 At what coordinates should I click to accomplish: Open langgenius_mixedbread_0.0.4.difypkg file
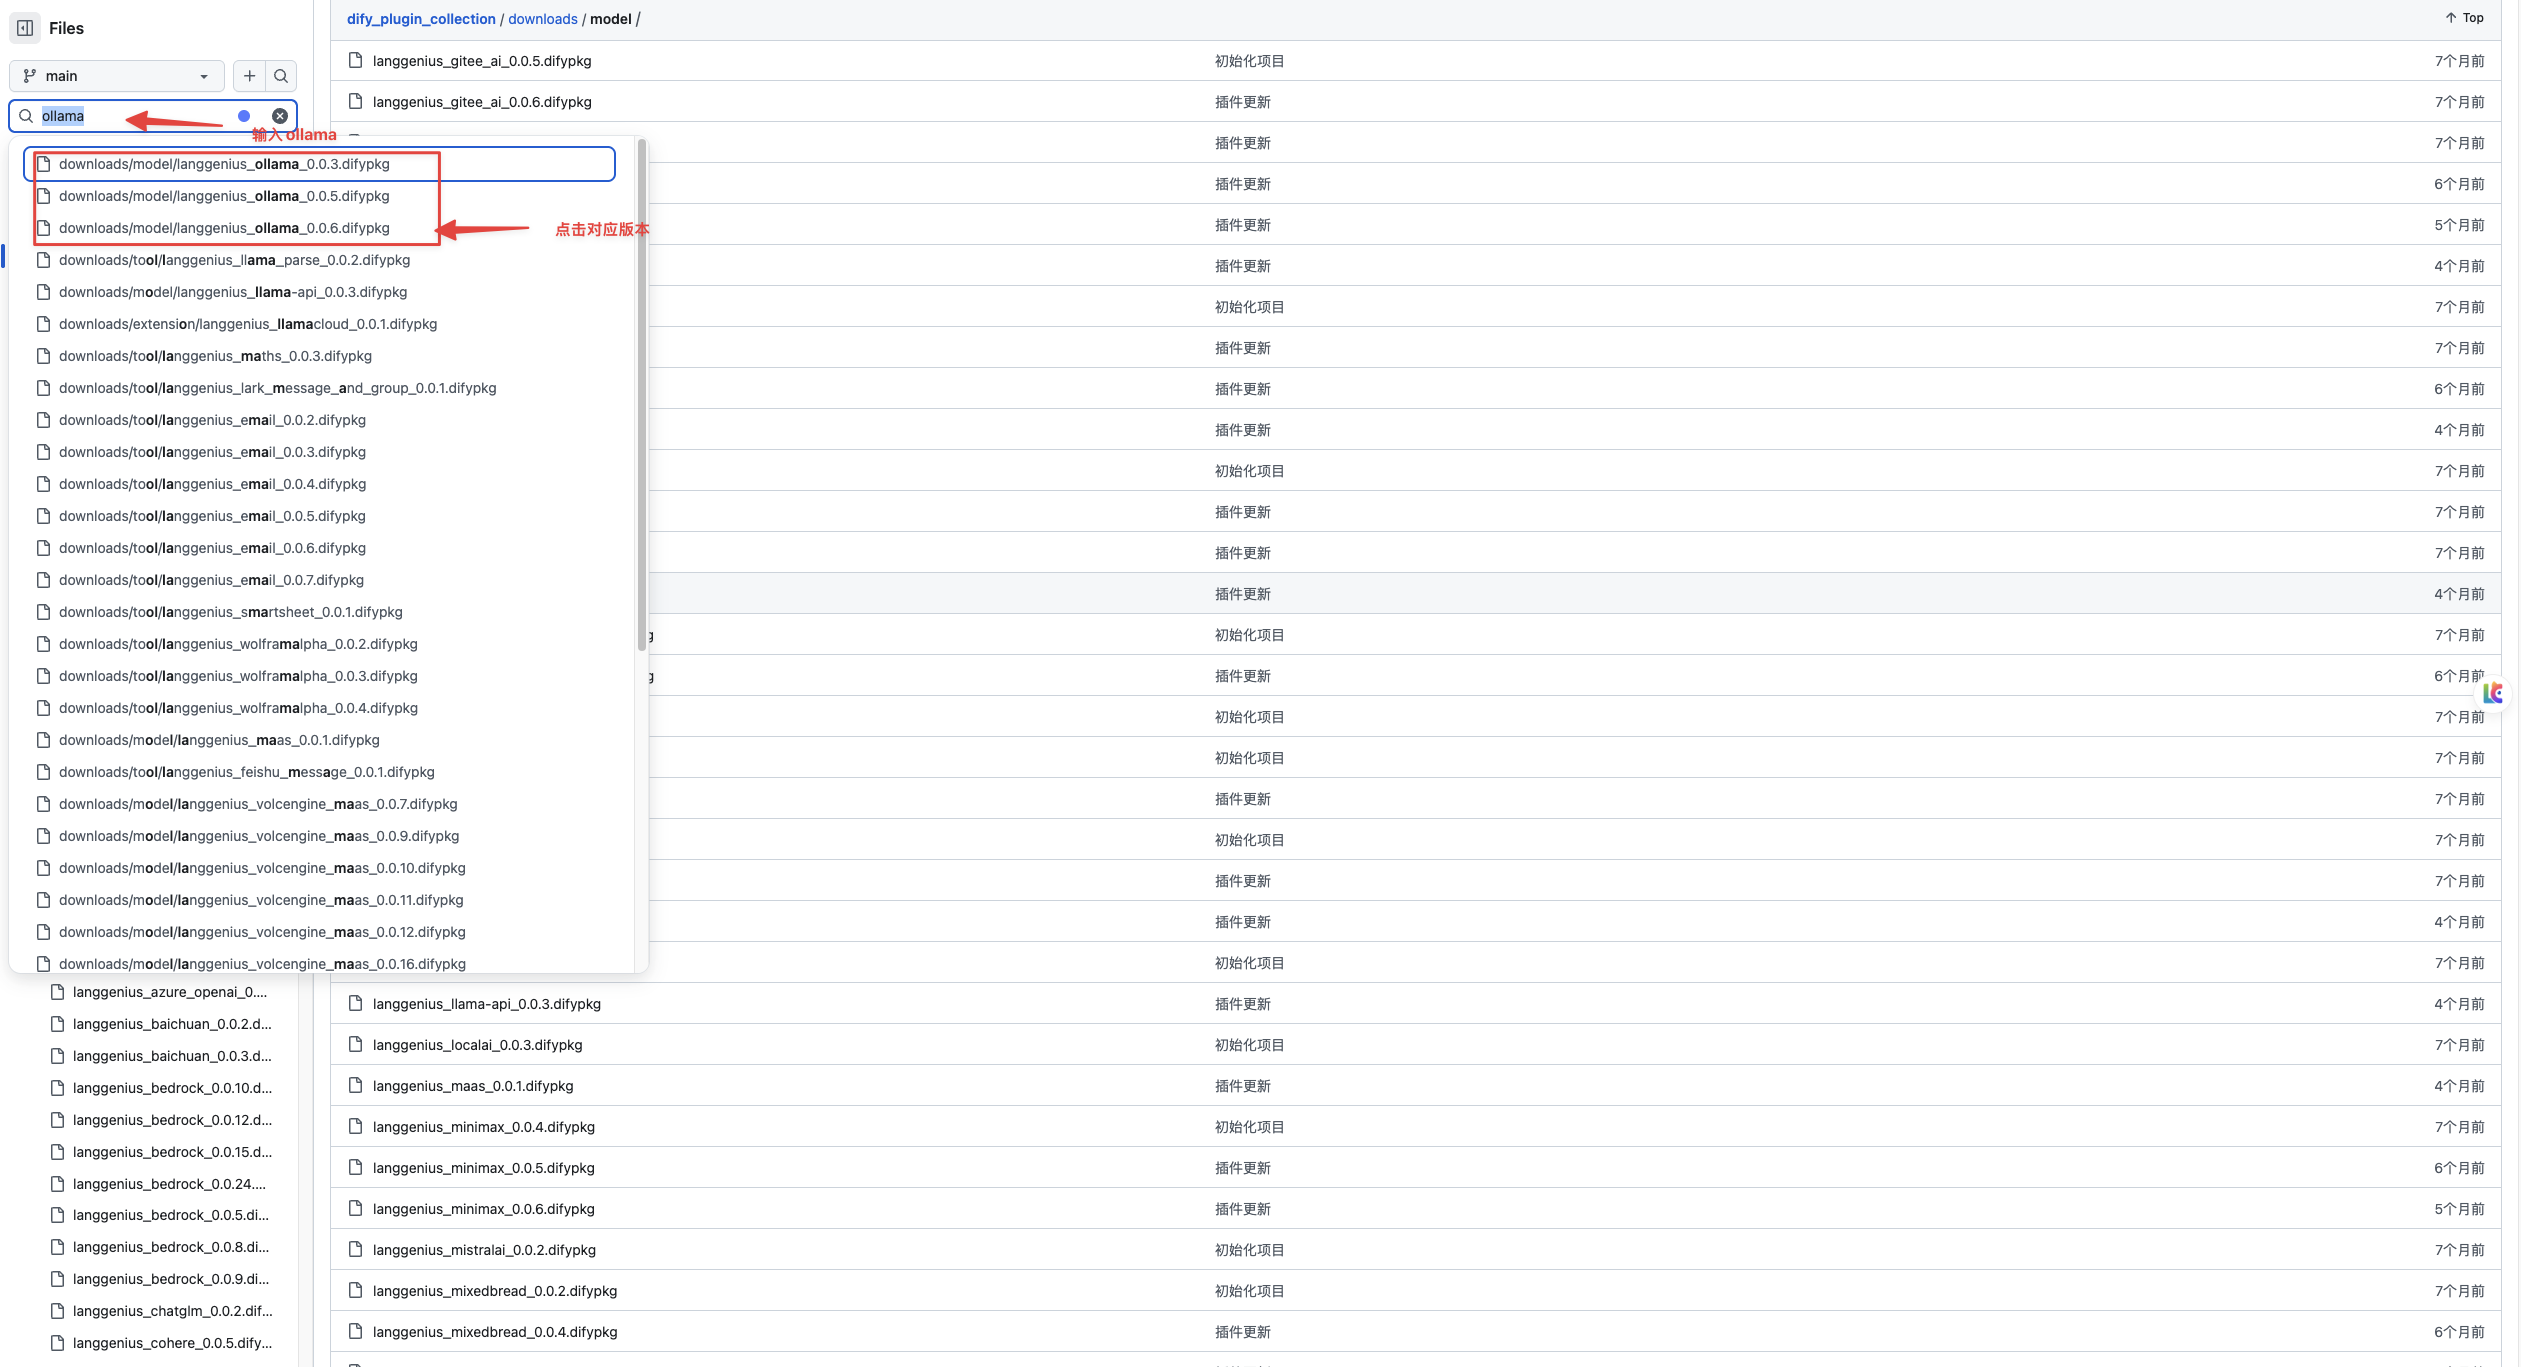(x=495, y=1332)
